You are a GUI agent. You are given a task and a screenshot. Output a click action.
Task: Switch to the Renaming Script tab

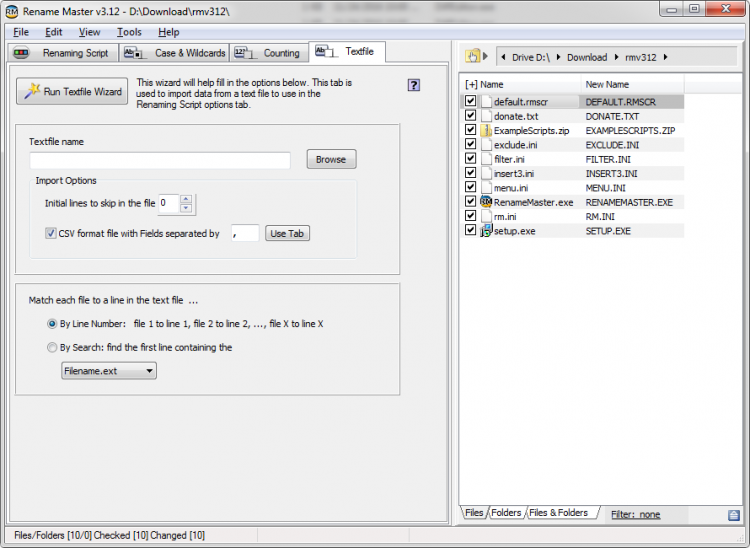pyautogui.click(x=63, y=53)
